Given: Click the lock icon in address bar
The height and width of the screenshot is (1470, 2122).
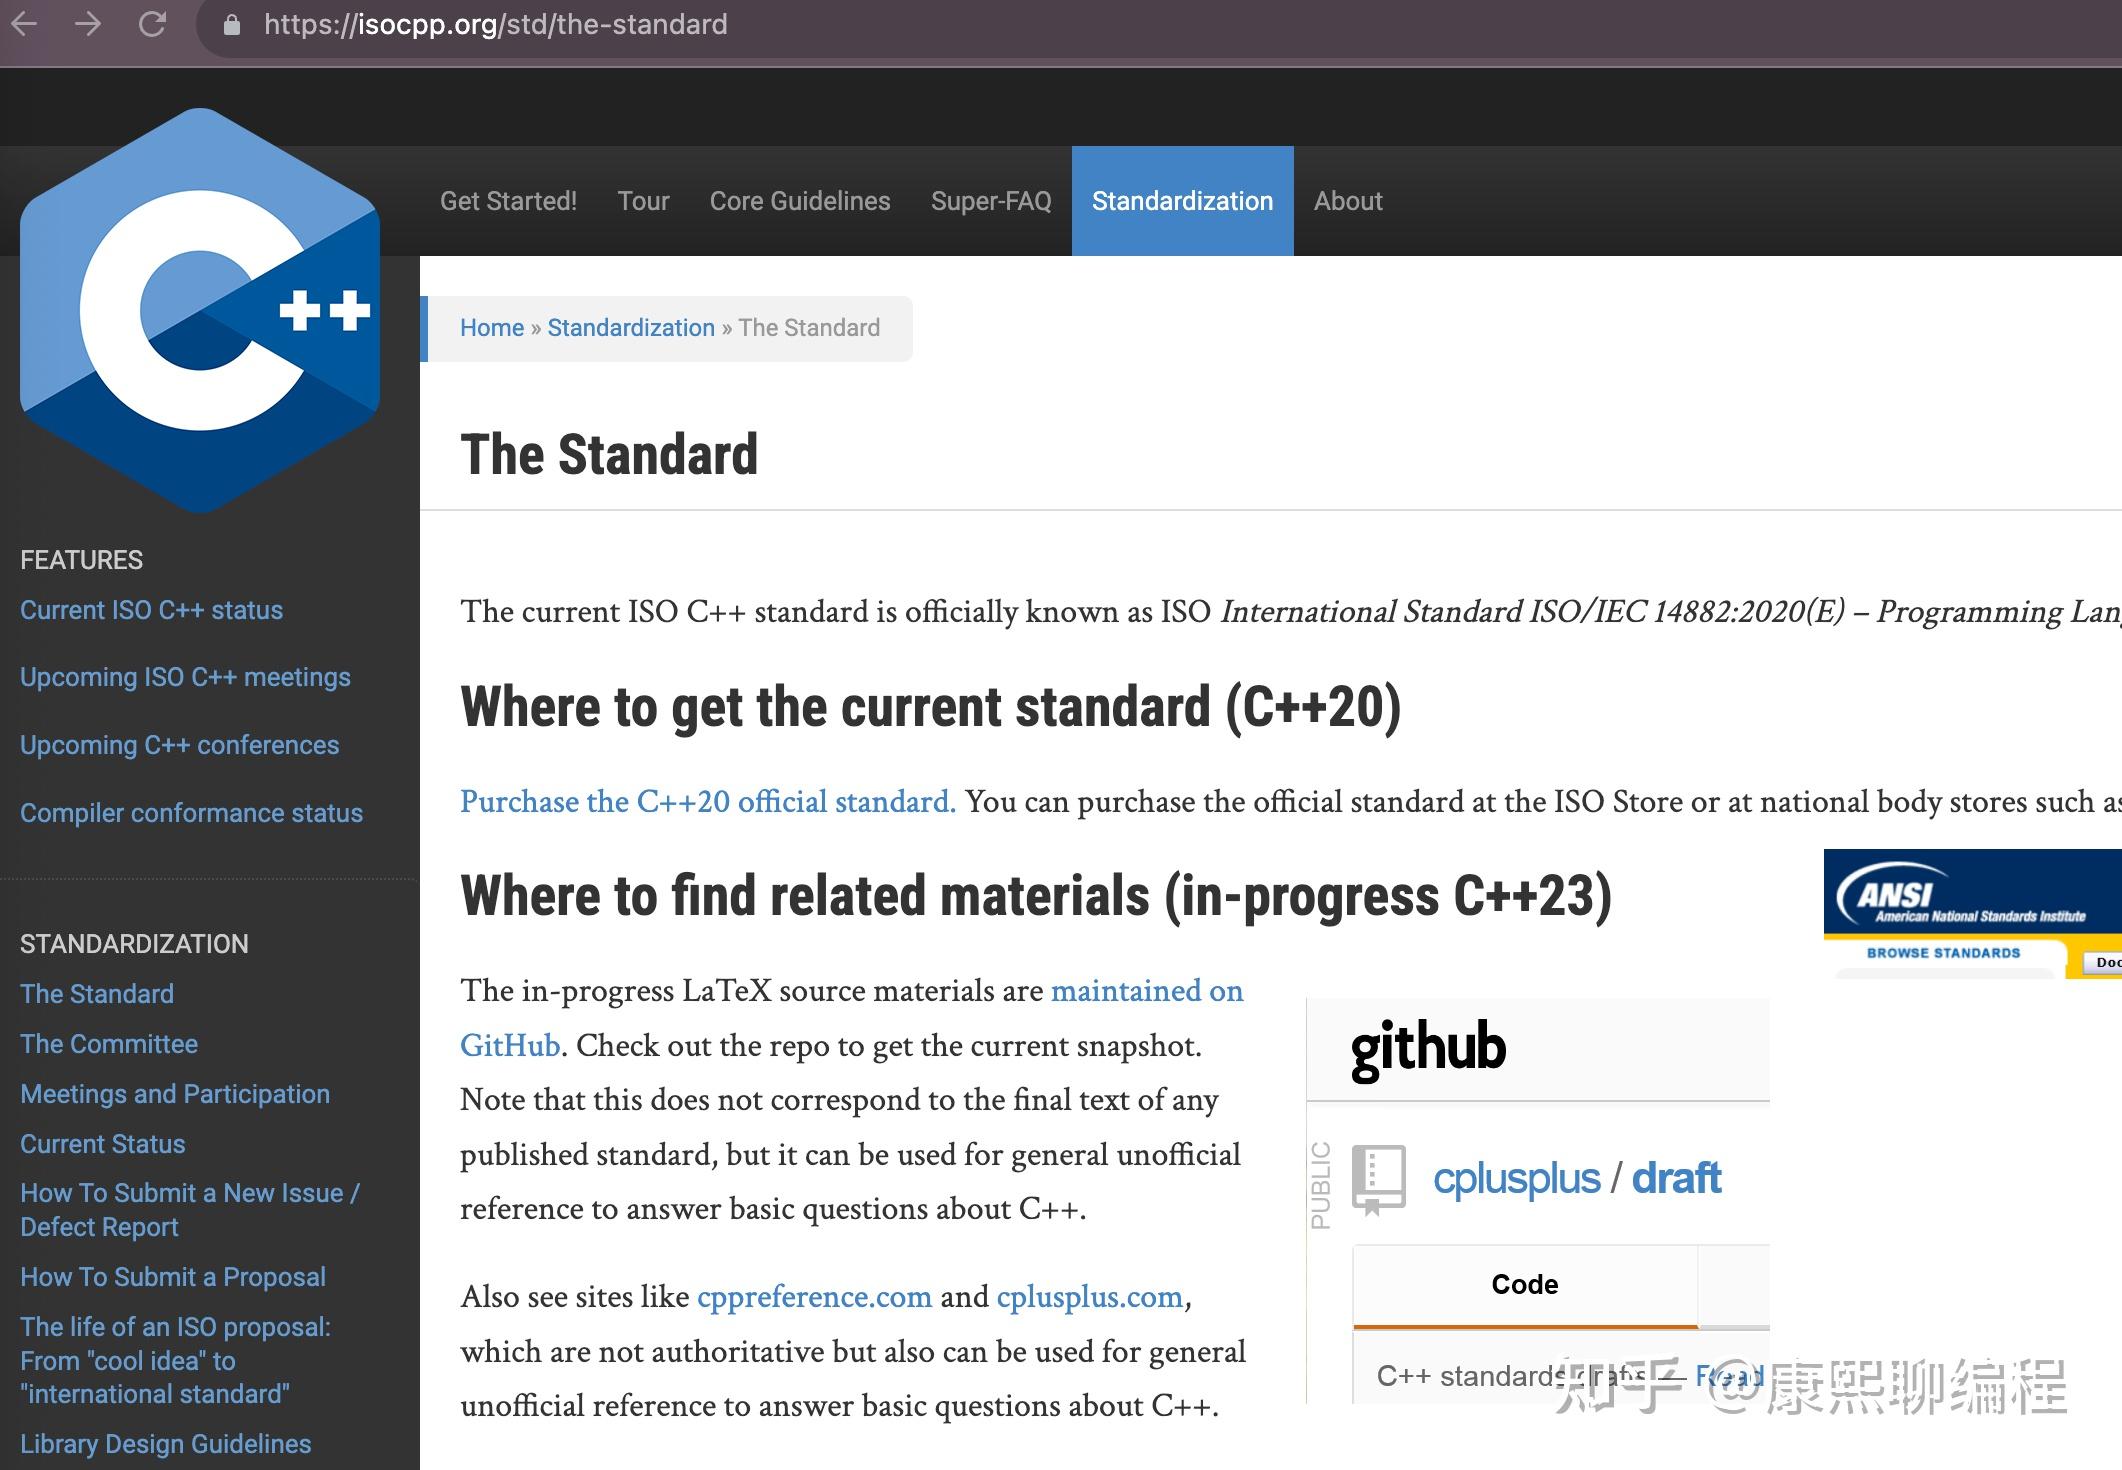Looking at the screenshot, I should pos(232,25).
